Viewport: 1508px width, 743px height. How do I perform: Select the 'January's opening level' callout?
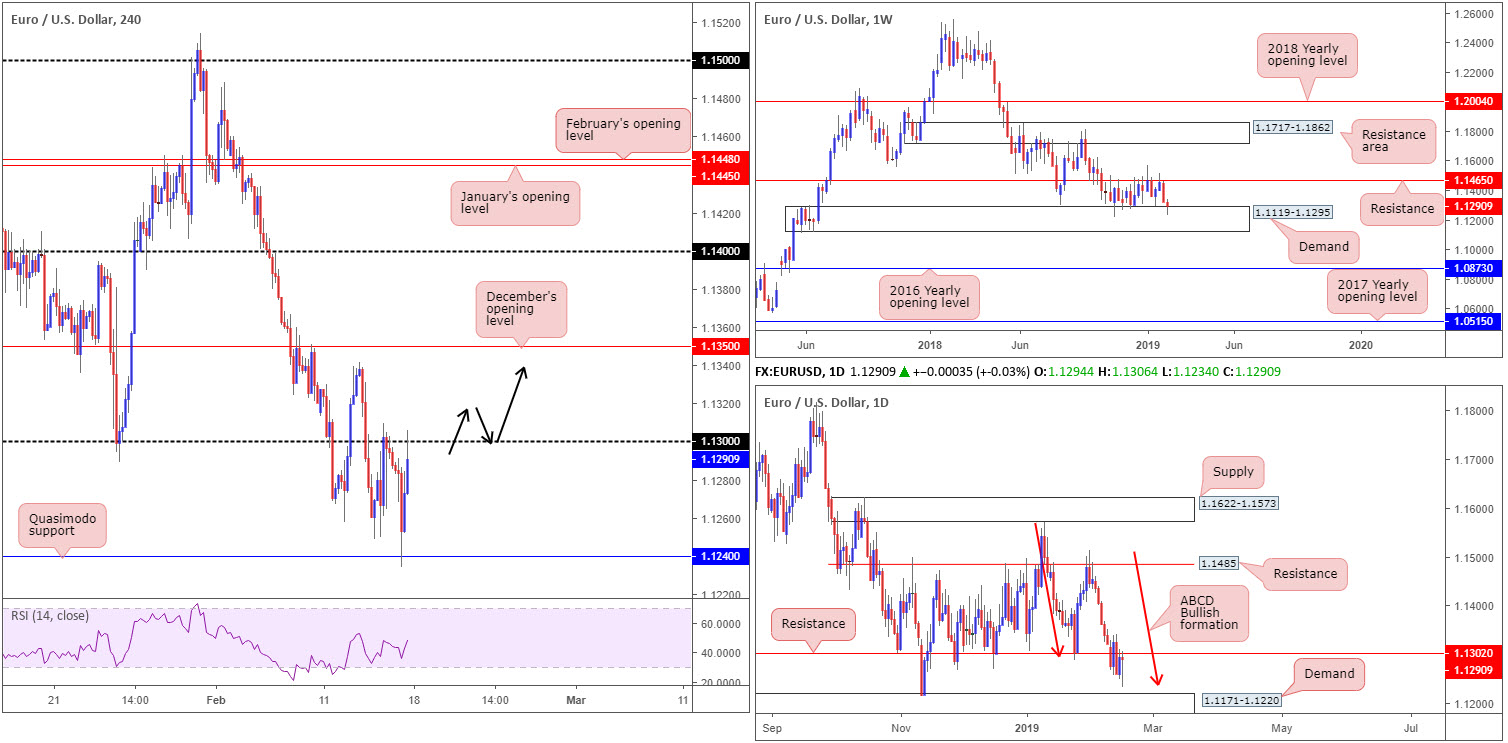coord(514,203)
